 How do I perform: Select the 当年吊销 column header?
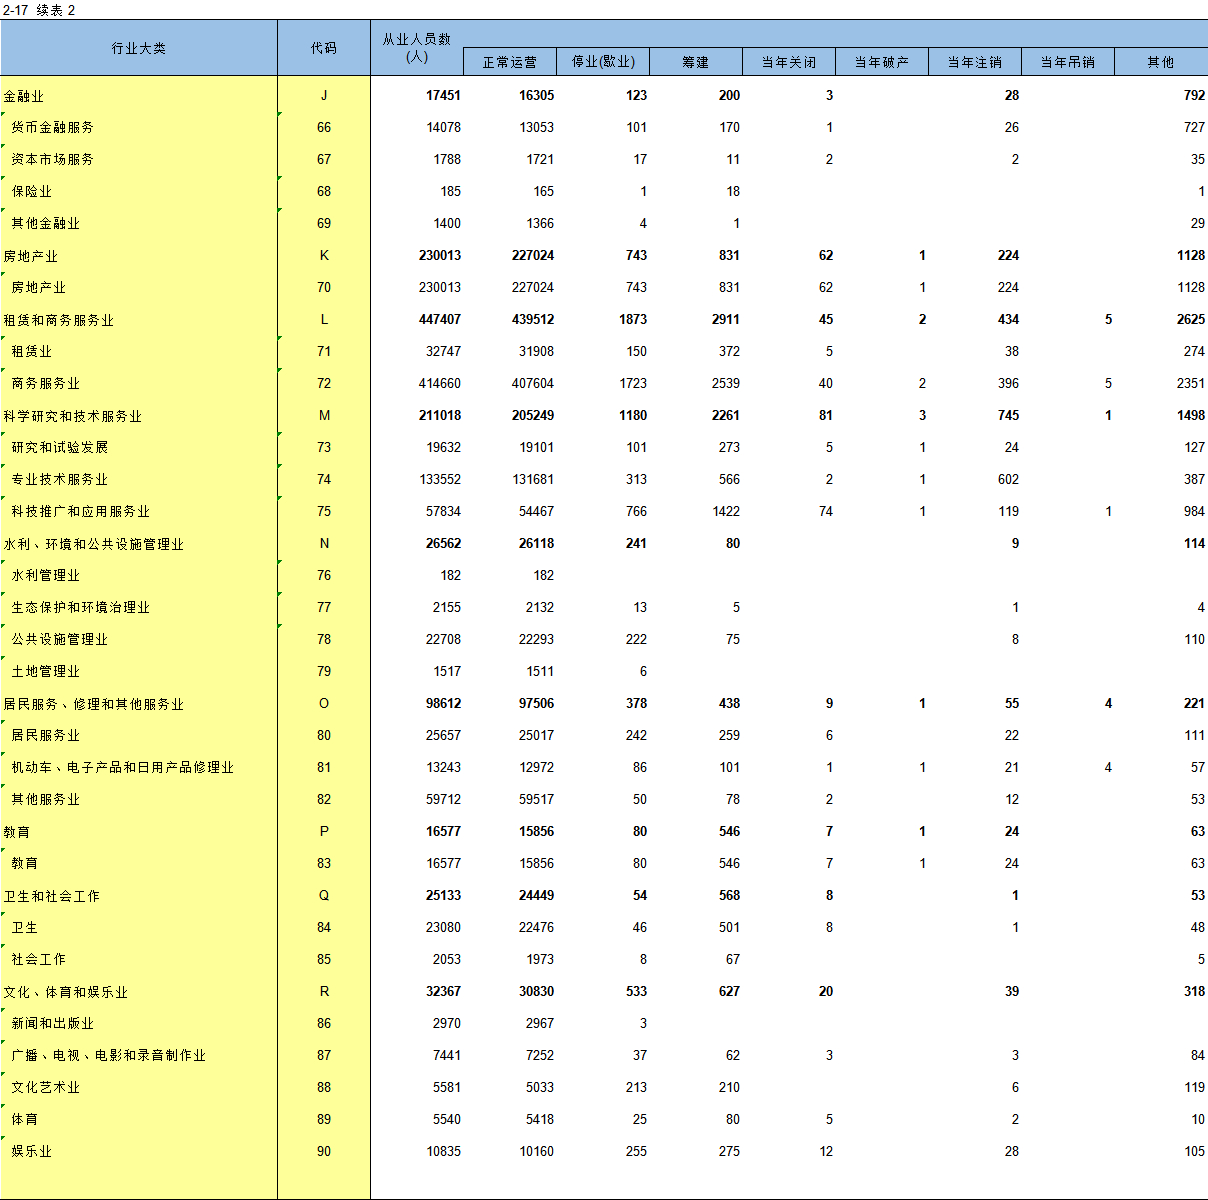pyautogui.click(x=1068, y=62)
